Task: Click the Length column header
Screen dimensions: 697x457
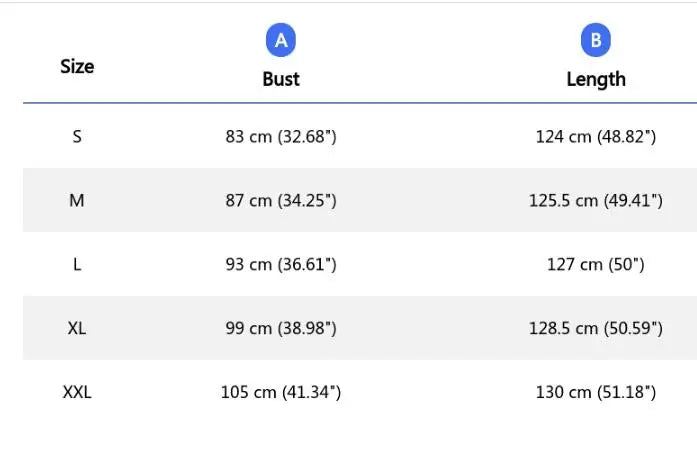Action: click(x=596, y=79)
